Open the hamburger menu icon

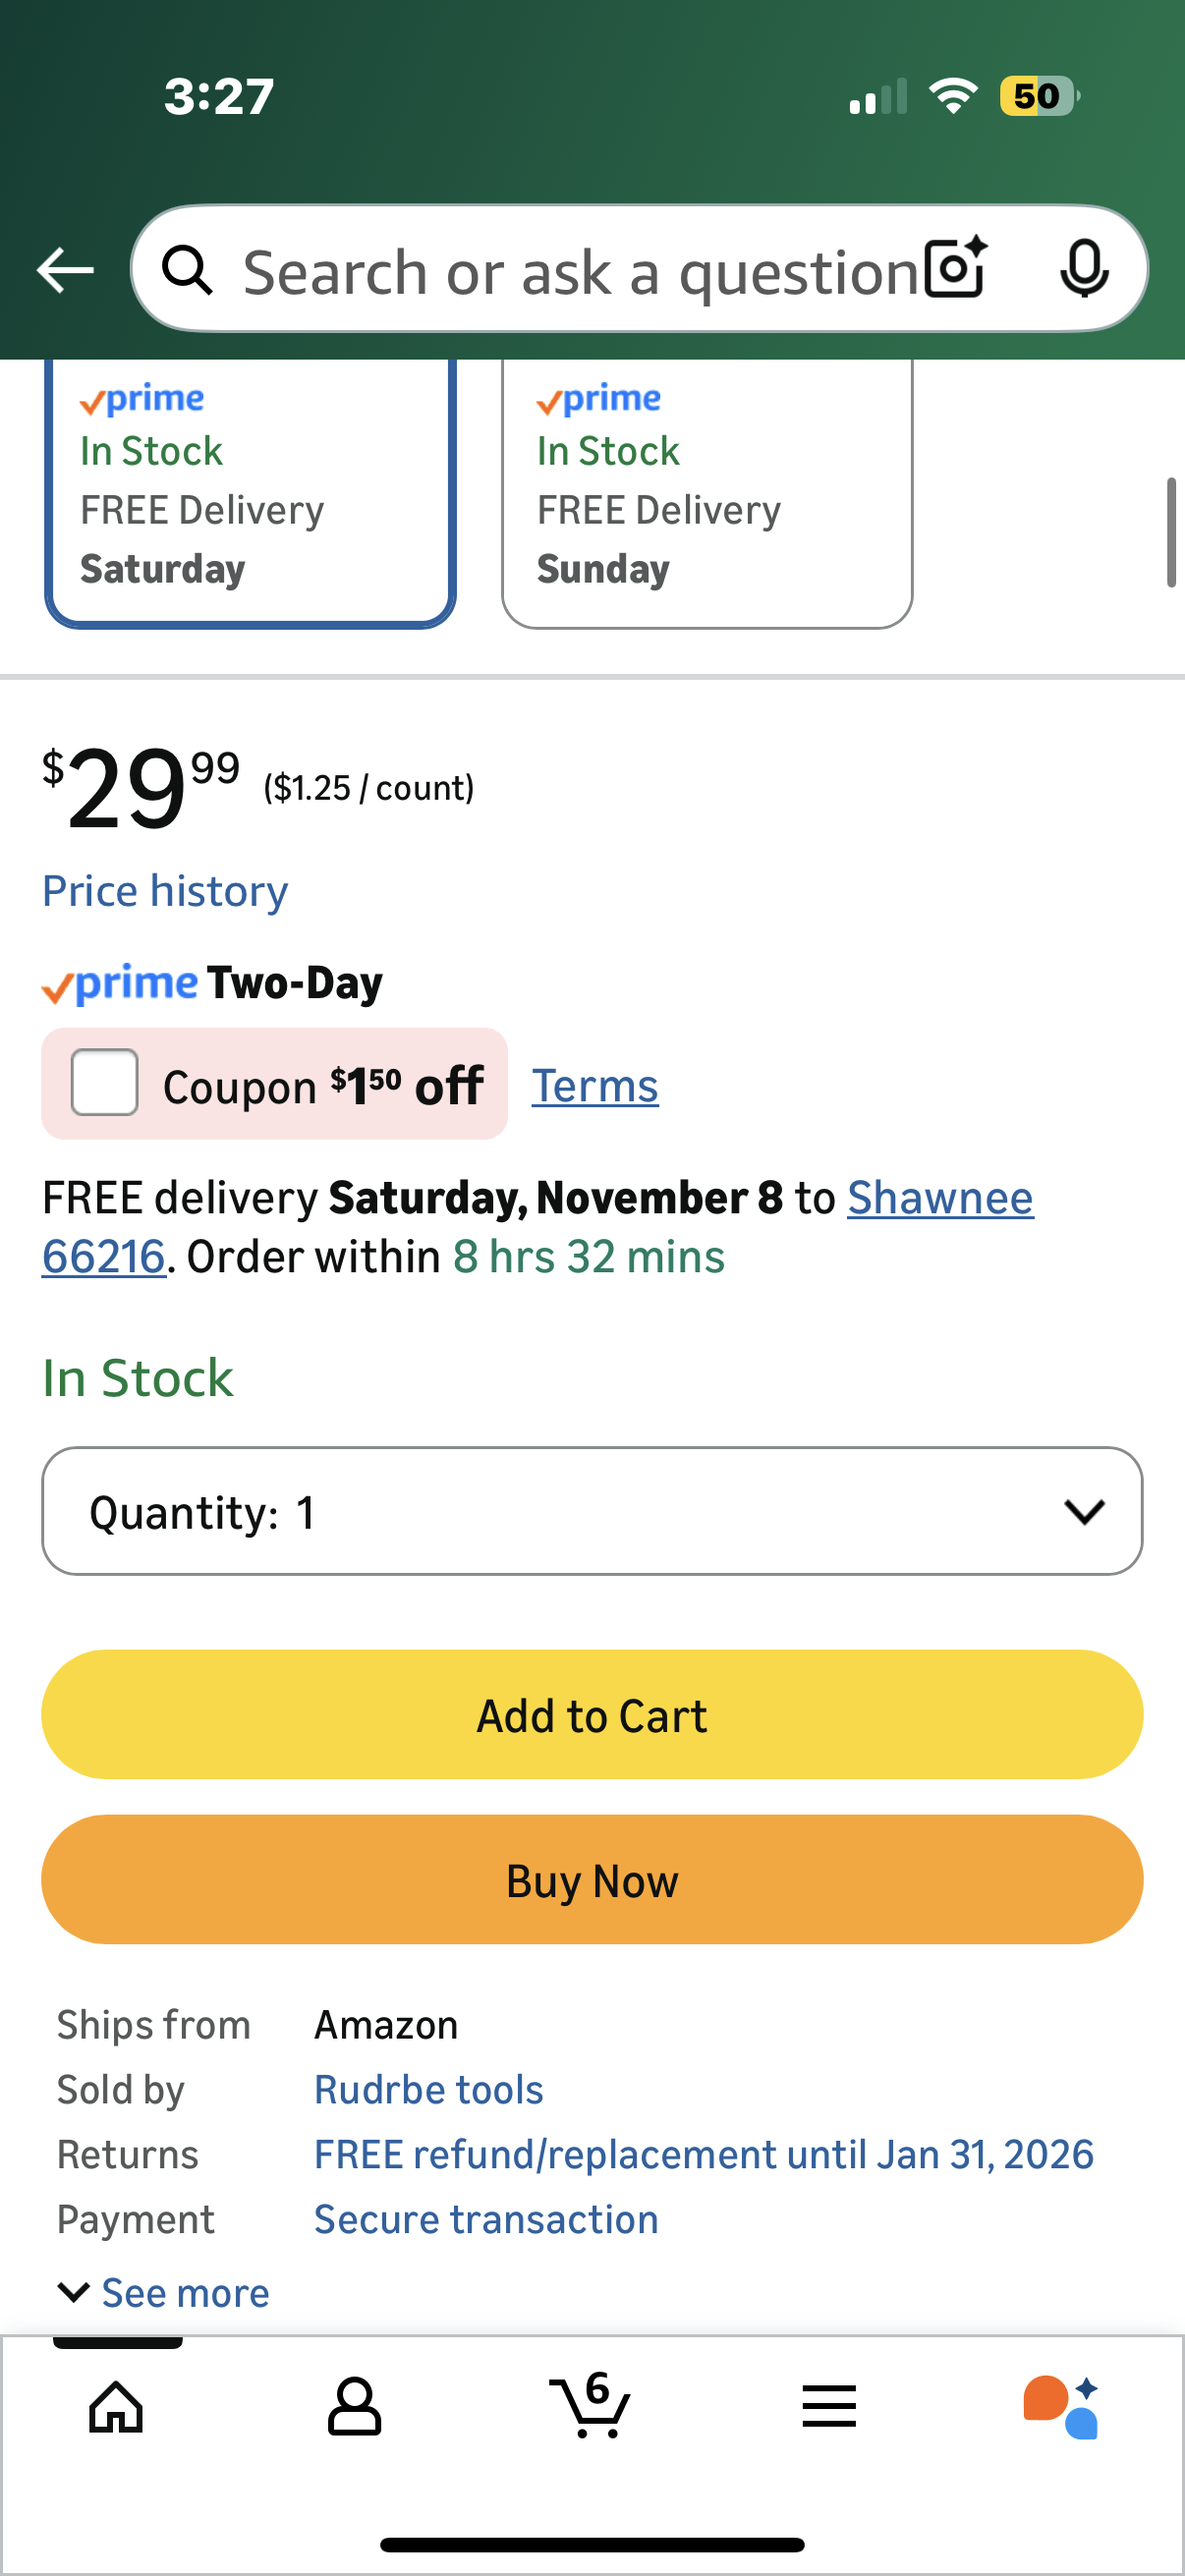(828, 2406)
